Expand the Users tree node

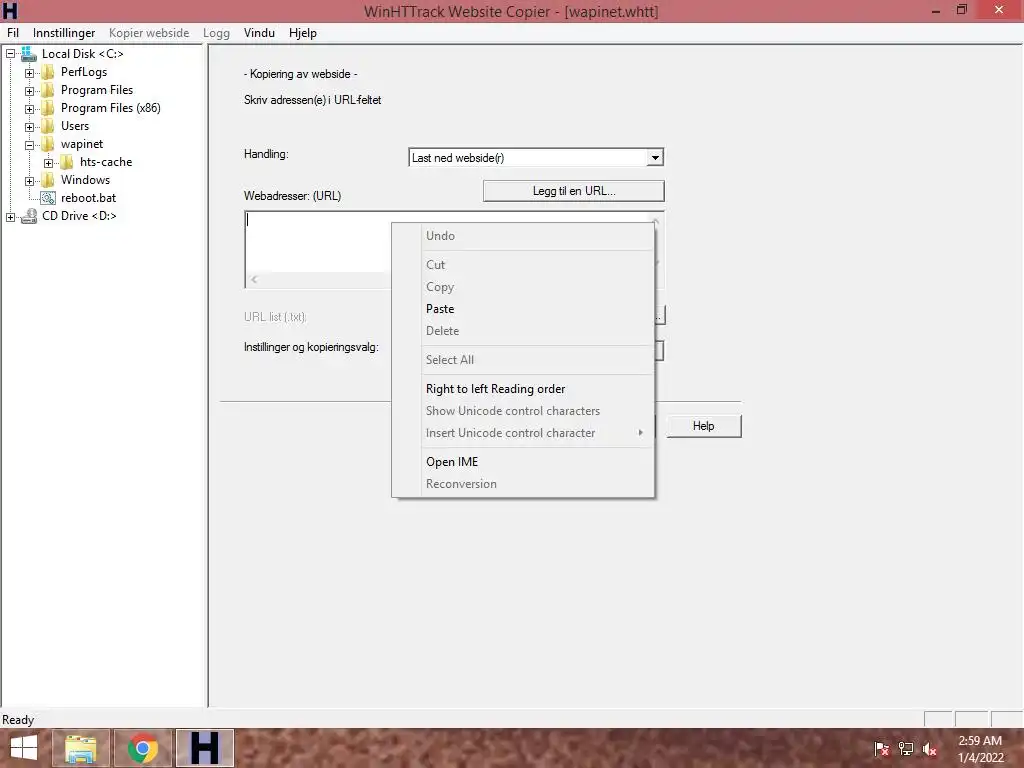pos(29,127)
